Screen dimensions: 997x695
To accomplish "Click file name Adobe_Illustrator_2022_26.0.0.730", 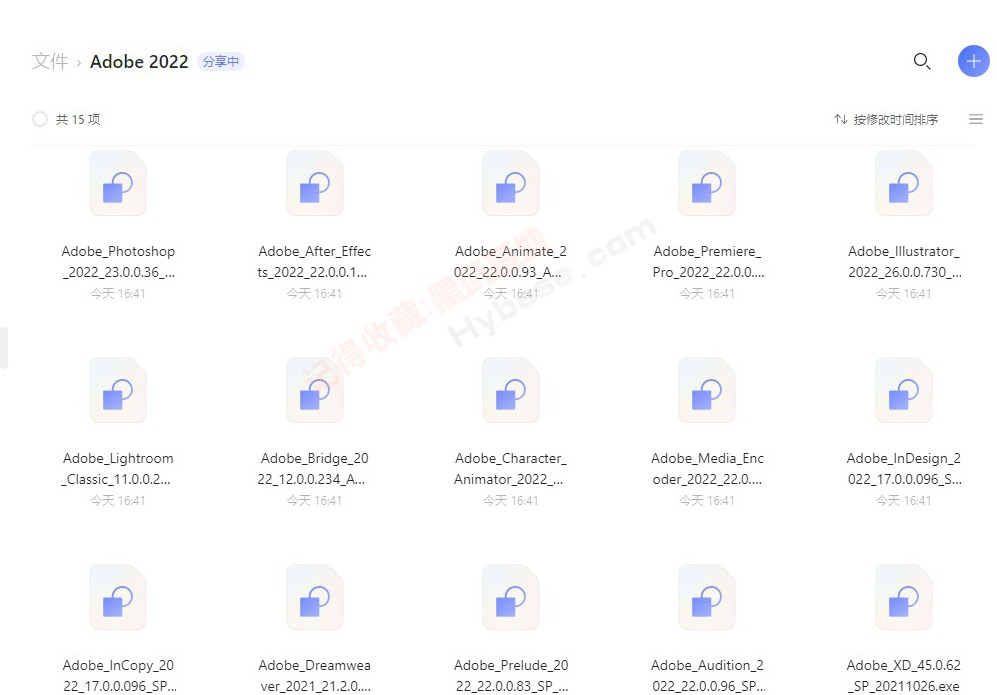I will click(x=904, y=261).
